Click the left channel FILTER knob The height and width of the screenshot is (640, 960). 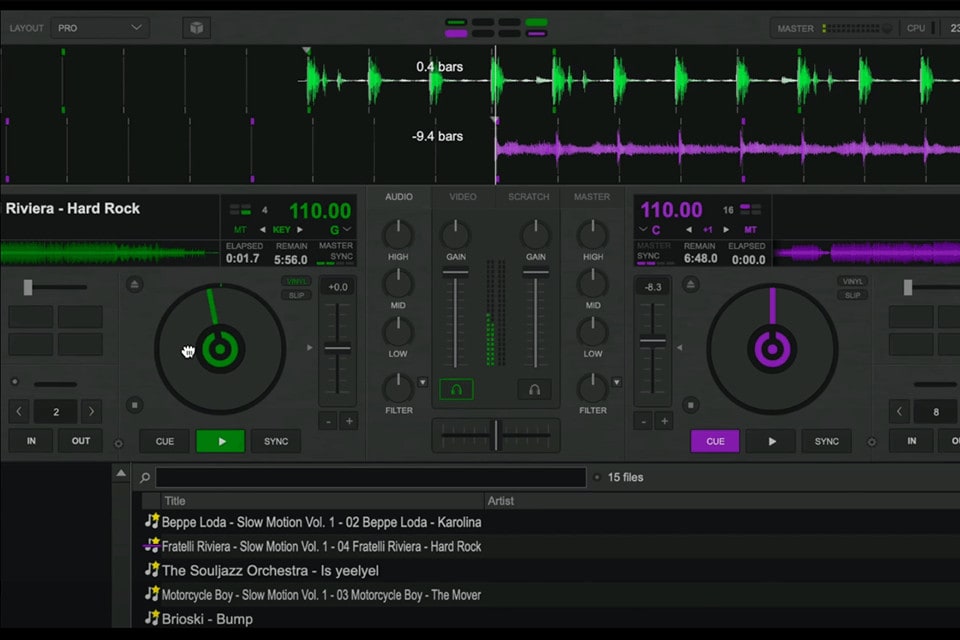(x=398, y=388)
